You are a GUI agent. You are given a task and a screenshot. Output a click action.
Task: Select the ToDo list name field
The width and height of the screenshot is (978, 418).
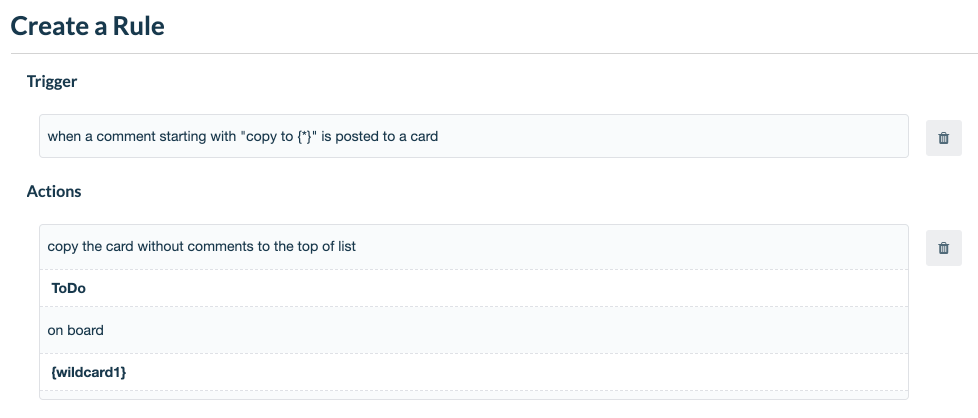474,288
